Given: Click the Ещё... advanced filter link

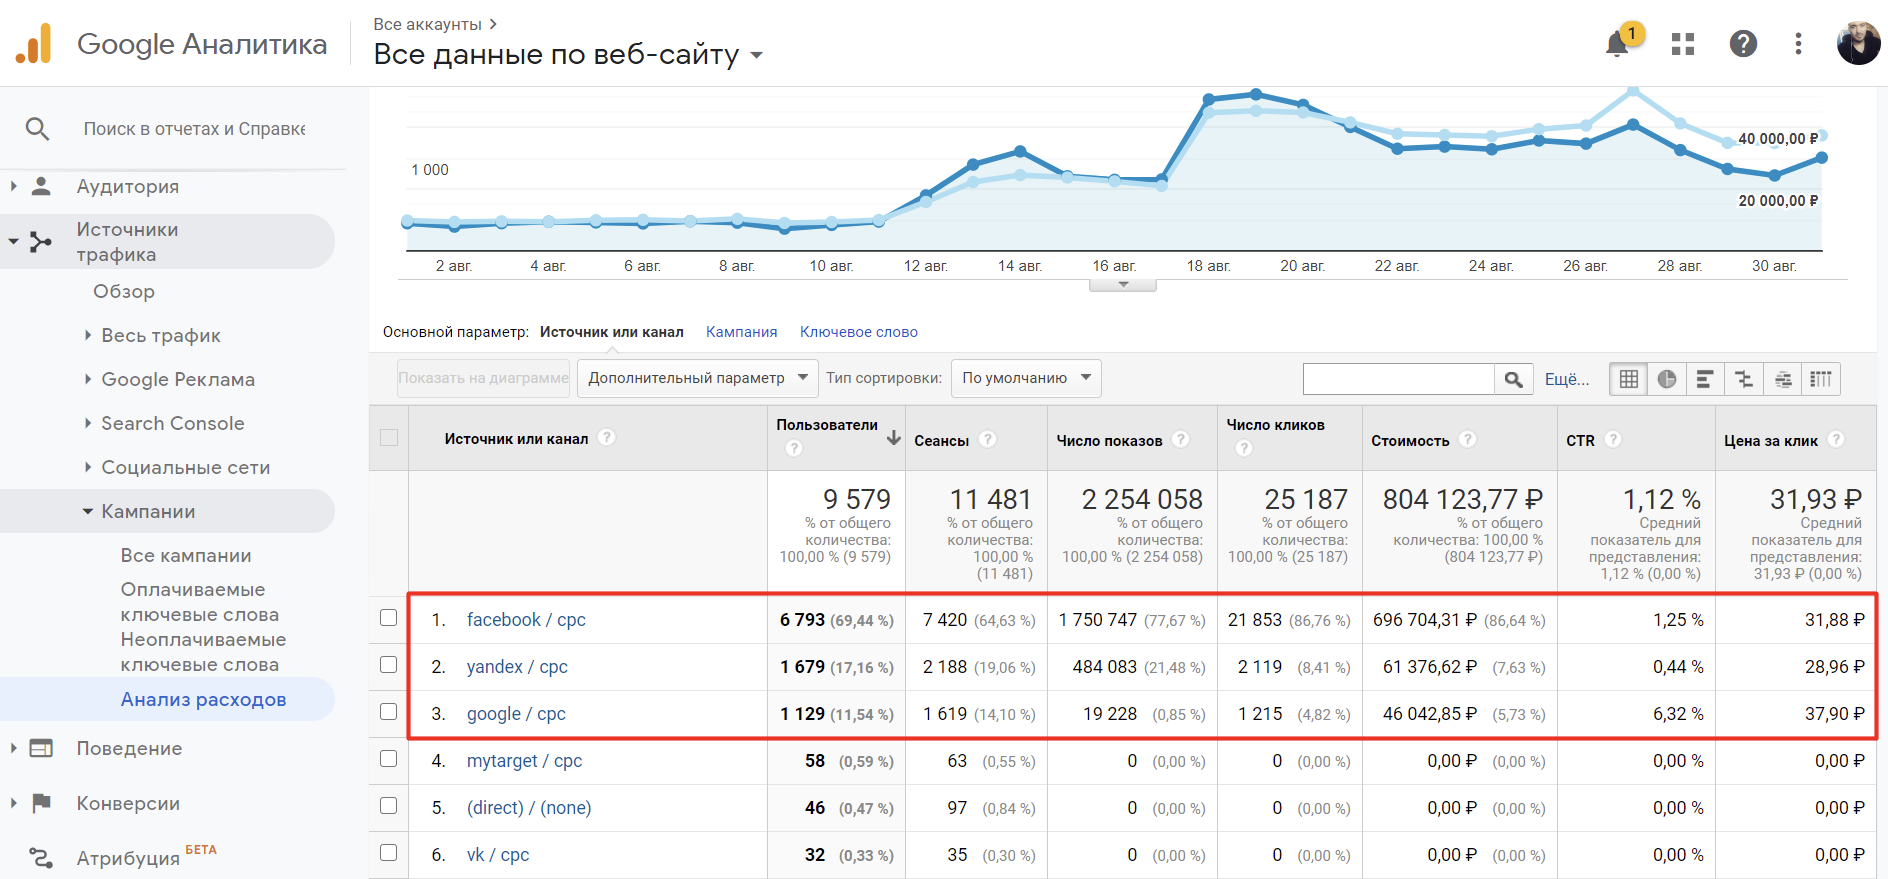Looking at the screenshot, I should (1567, 379).
